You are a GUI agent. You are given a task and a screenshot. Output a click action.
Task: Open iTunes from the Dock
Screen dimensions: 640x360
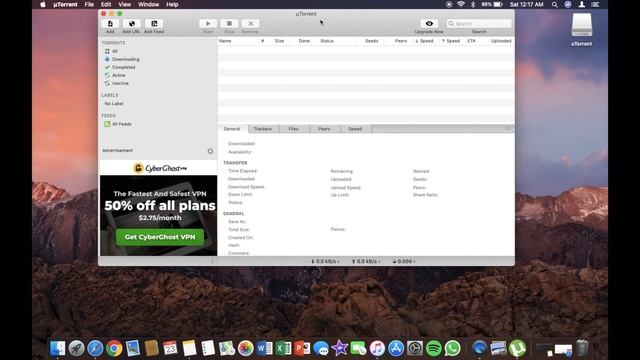tap(377, 348)
